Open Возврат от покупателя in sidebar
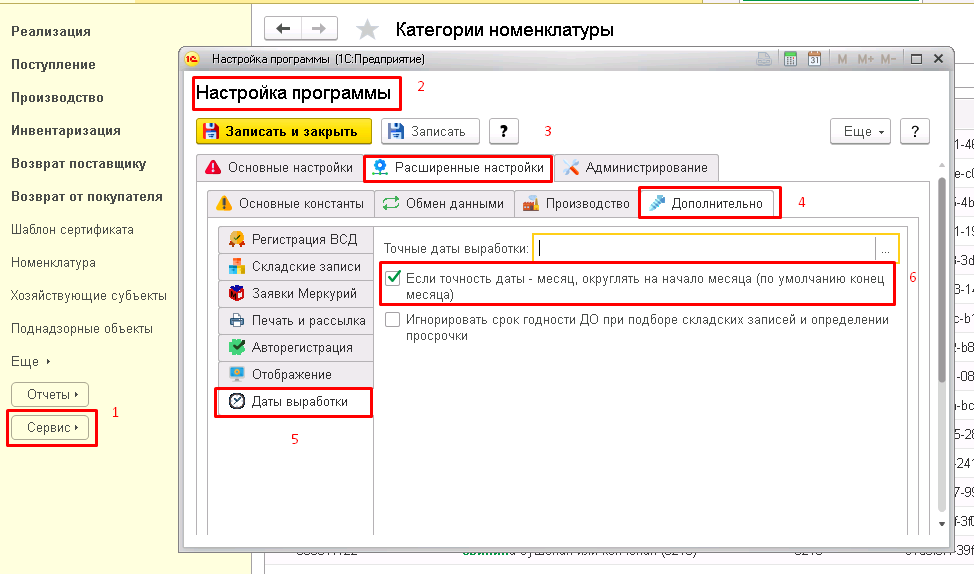This screenshot has width=974, height=574. point(87,196)
